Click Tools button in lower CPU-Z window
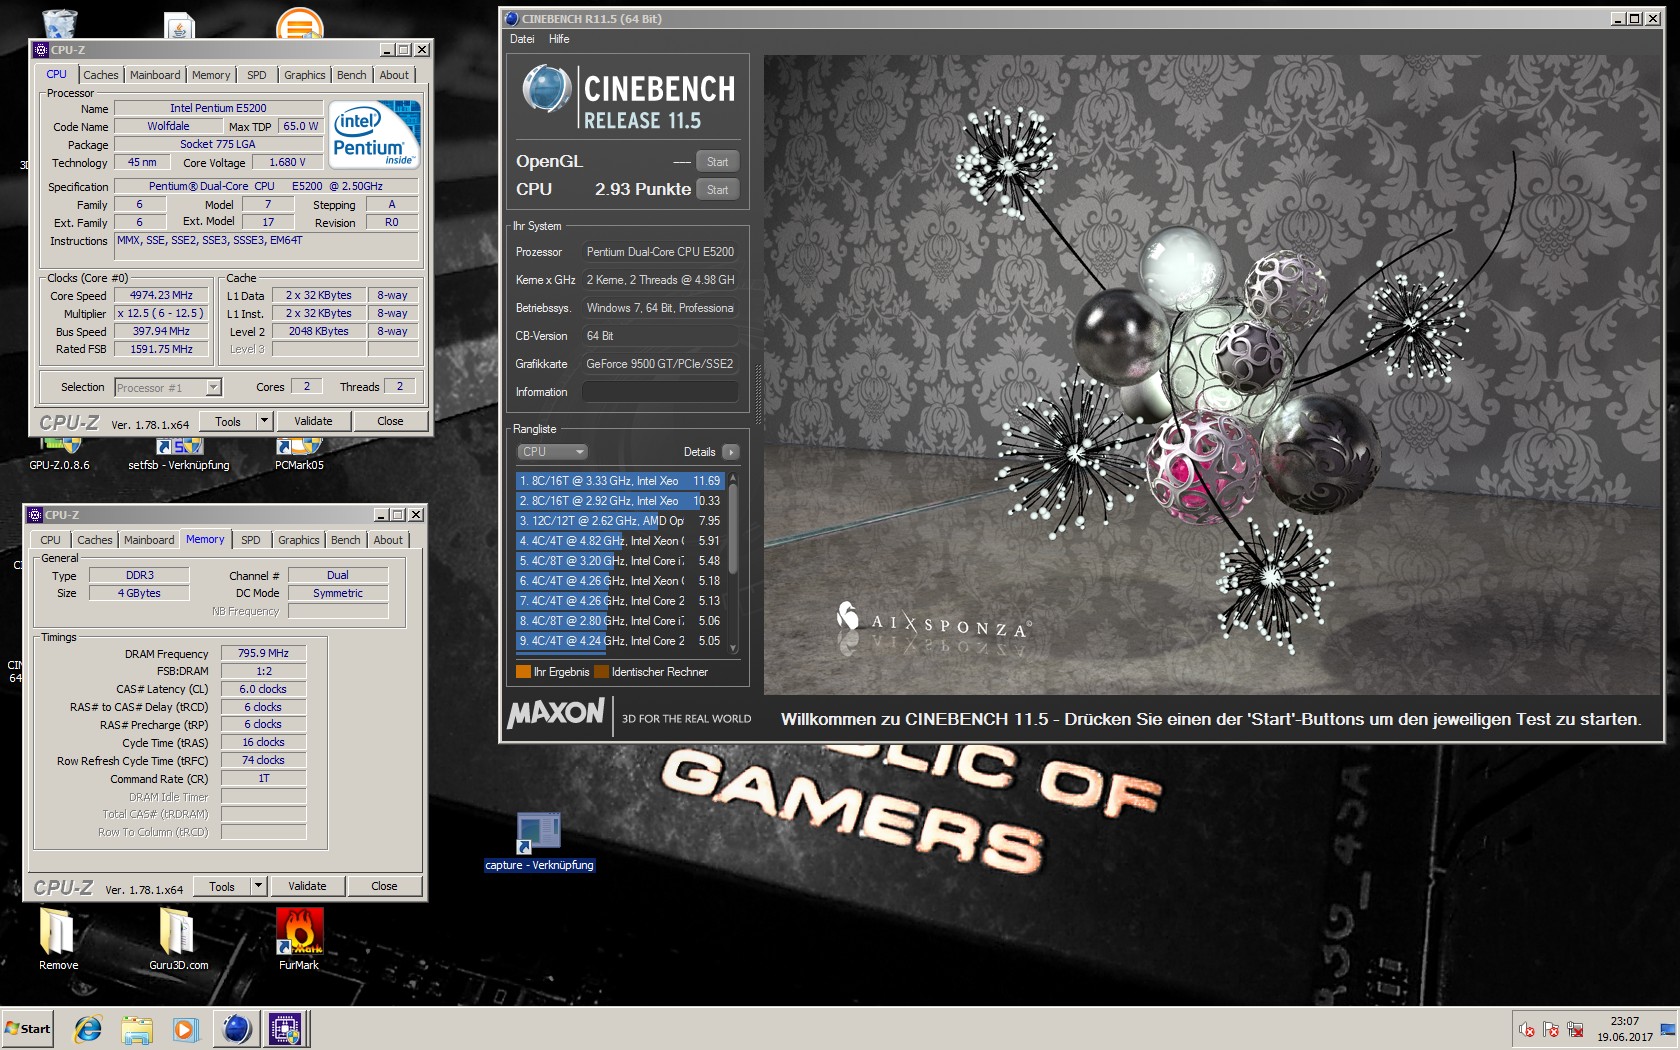Screen dimensions: 1680x1050 222,887
